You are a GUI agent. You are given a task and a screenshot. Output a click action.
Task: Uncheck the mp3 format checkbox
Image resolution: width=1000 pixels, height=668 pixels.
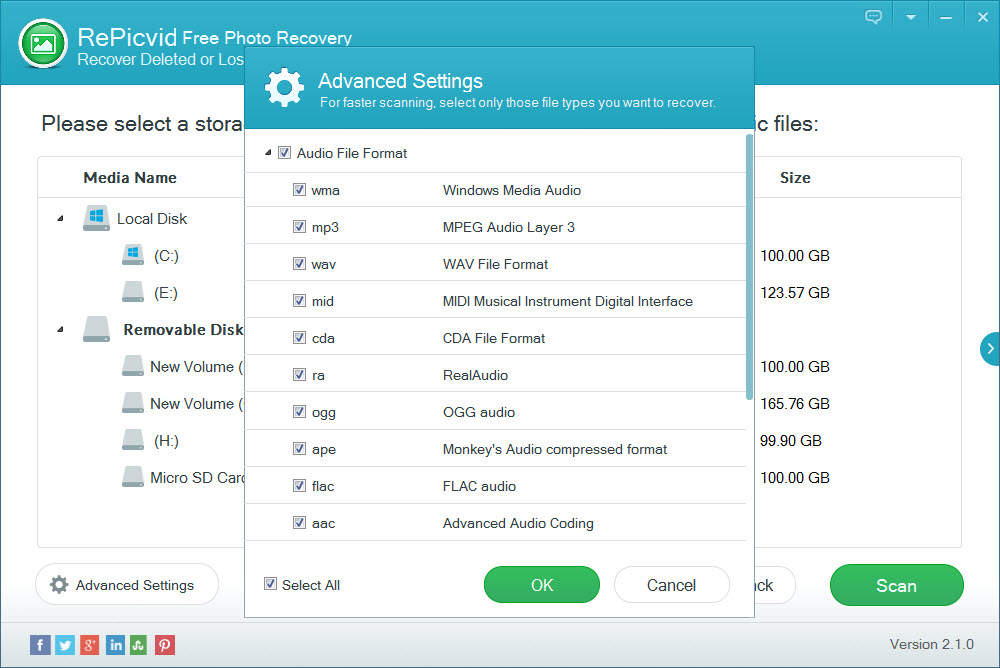click(298, 226)
